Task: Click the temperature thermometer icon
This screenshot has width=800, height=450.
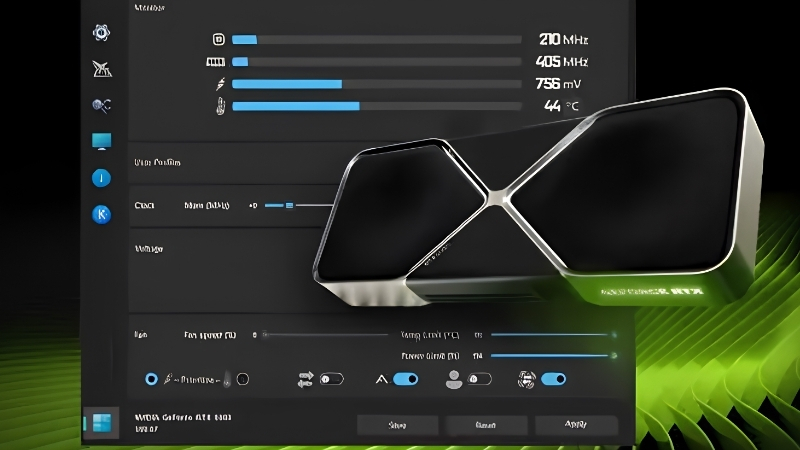Action: pos(220,106)
